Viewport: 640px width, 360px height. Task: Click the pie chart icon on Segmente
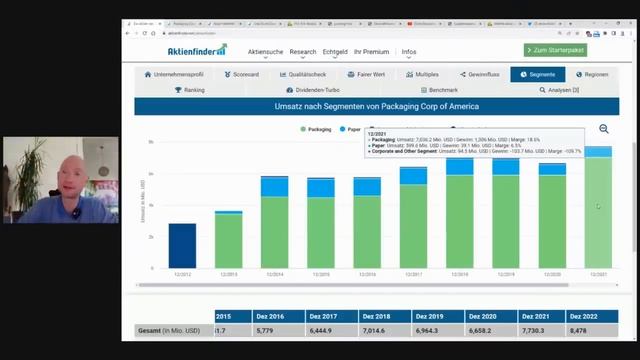[x=524, y=74]
